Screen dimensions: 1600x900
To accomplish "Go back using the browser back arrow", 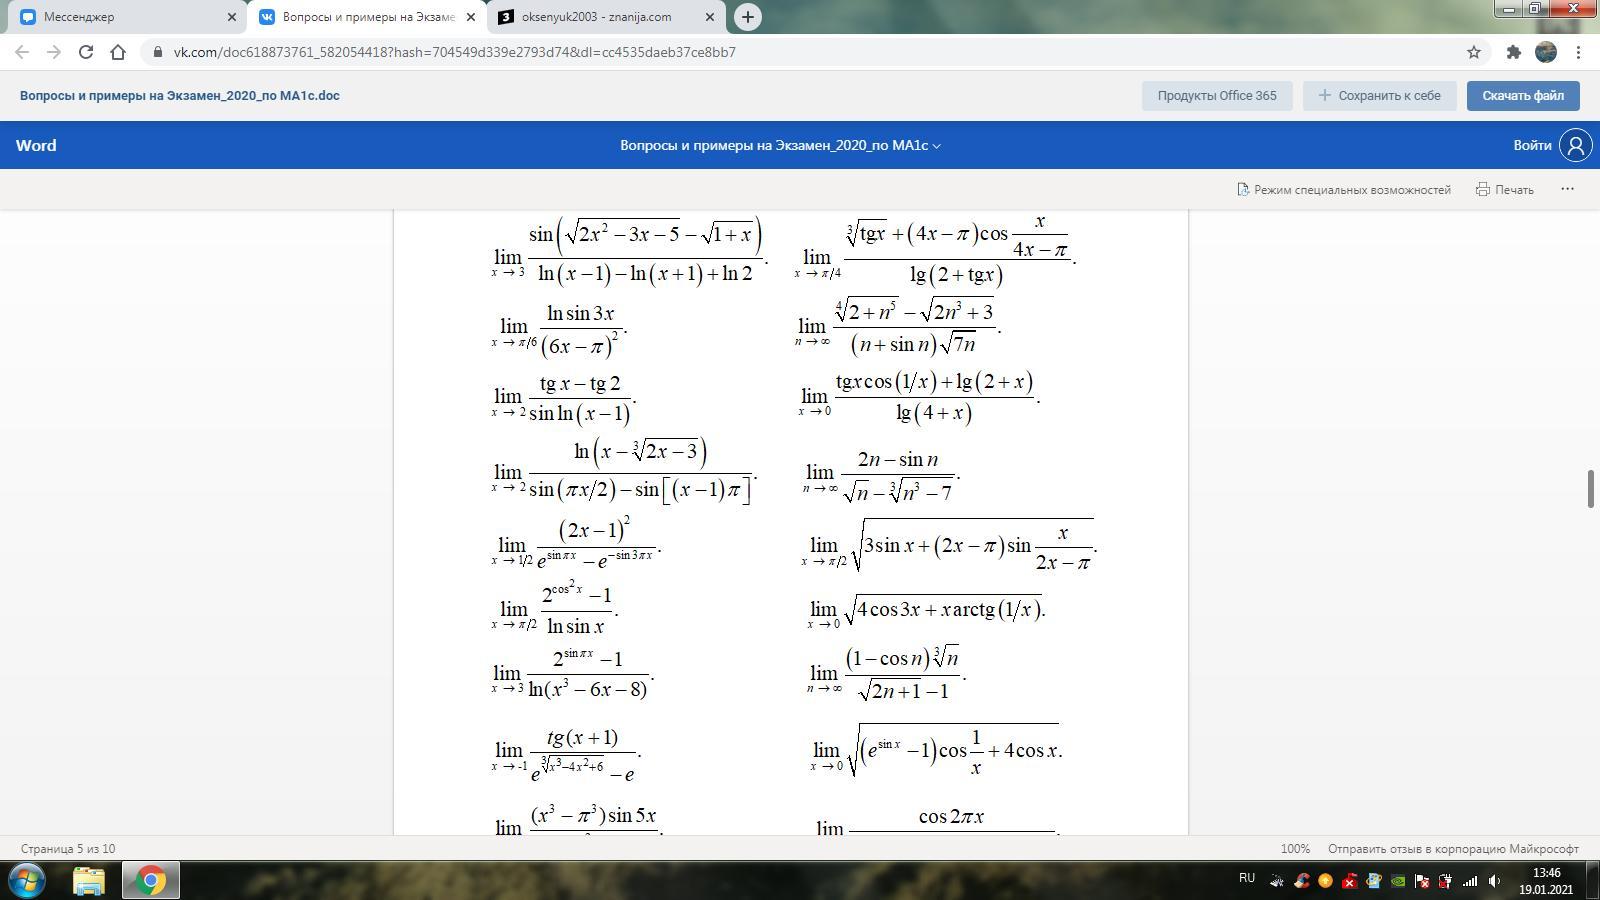I will (22, 52).
